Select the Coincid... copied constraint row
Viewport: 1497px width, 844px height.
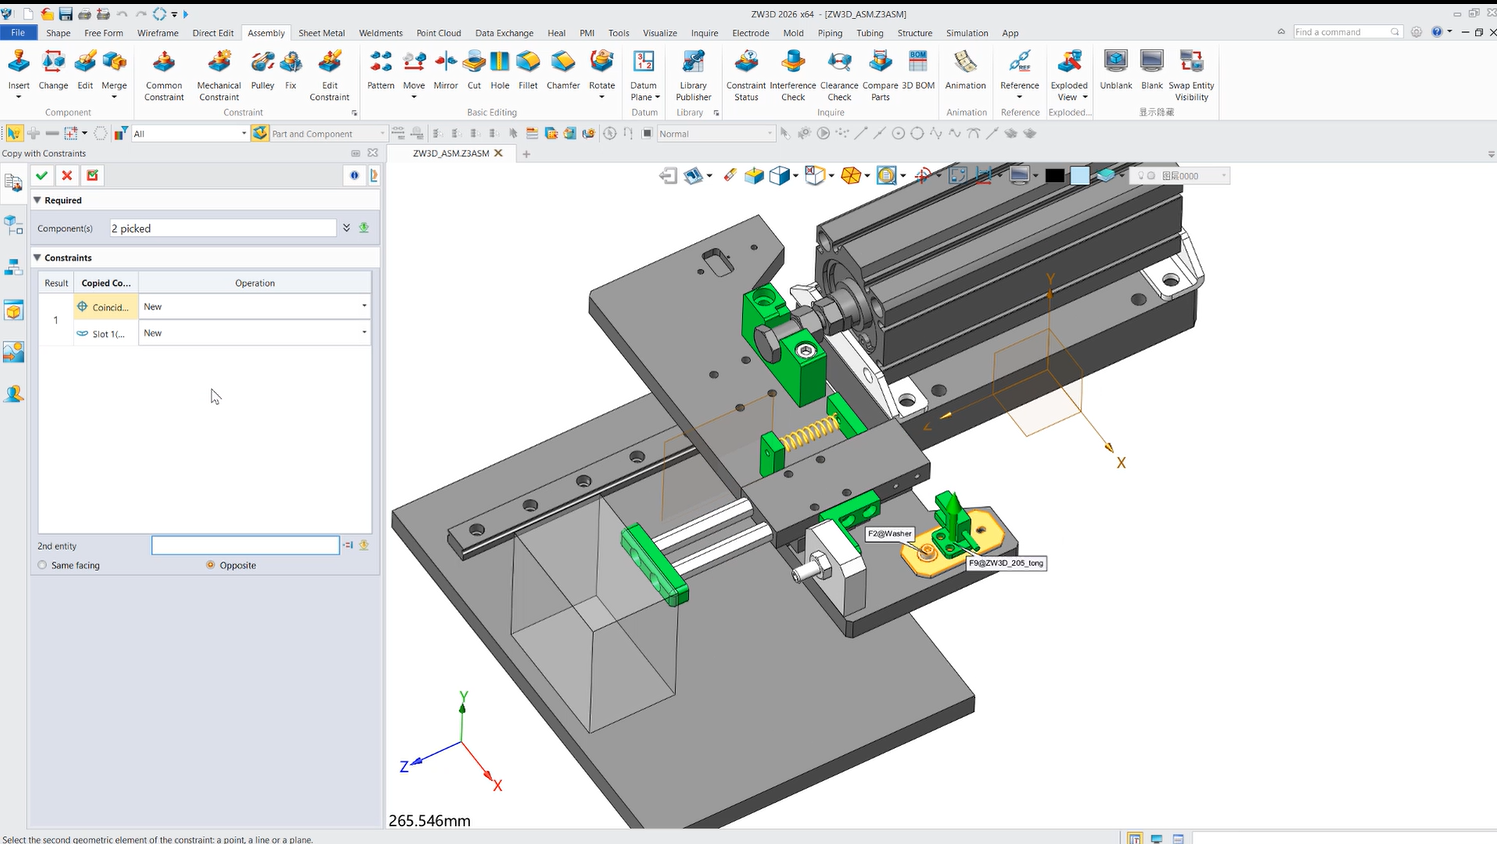pos(105,307)
